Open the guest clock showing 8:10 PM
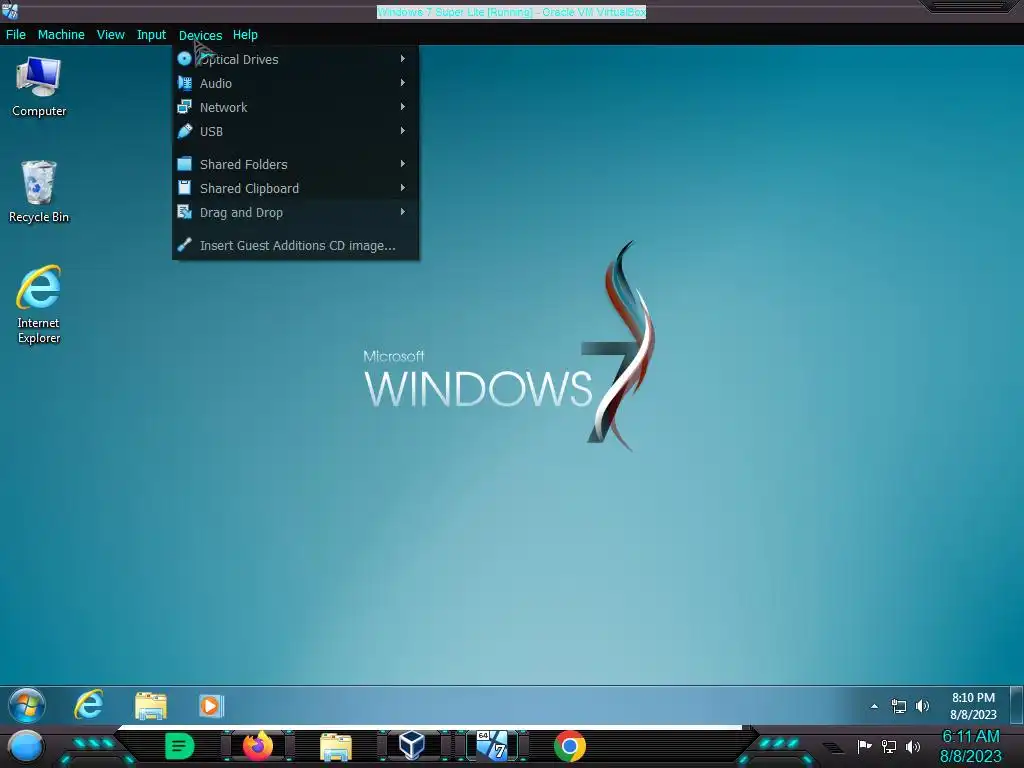1024x768 pixels. click(x=973, y=706)
